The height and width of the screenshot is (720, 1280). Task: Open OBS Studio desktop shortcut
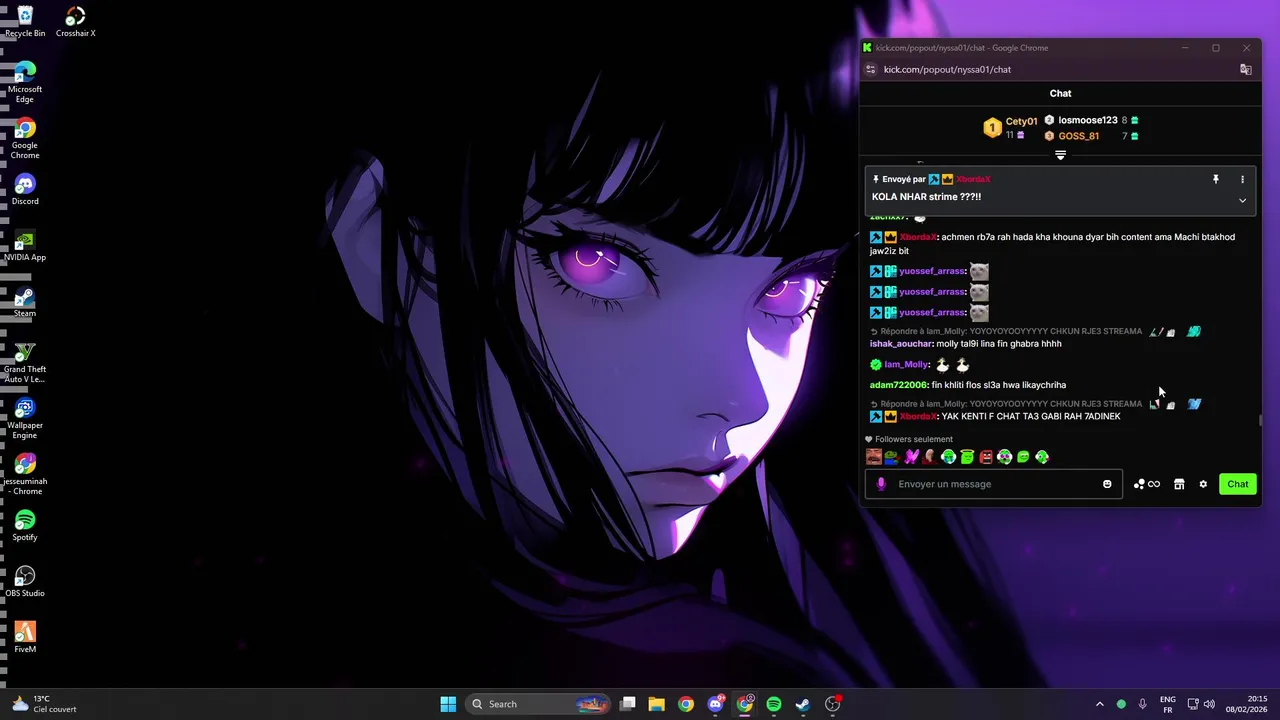[25, 581]
